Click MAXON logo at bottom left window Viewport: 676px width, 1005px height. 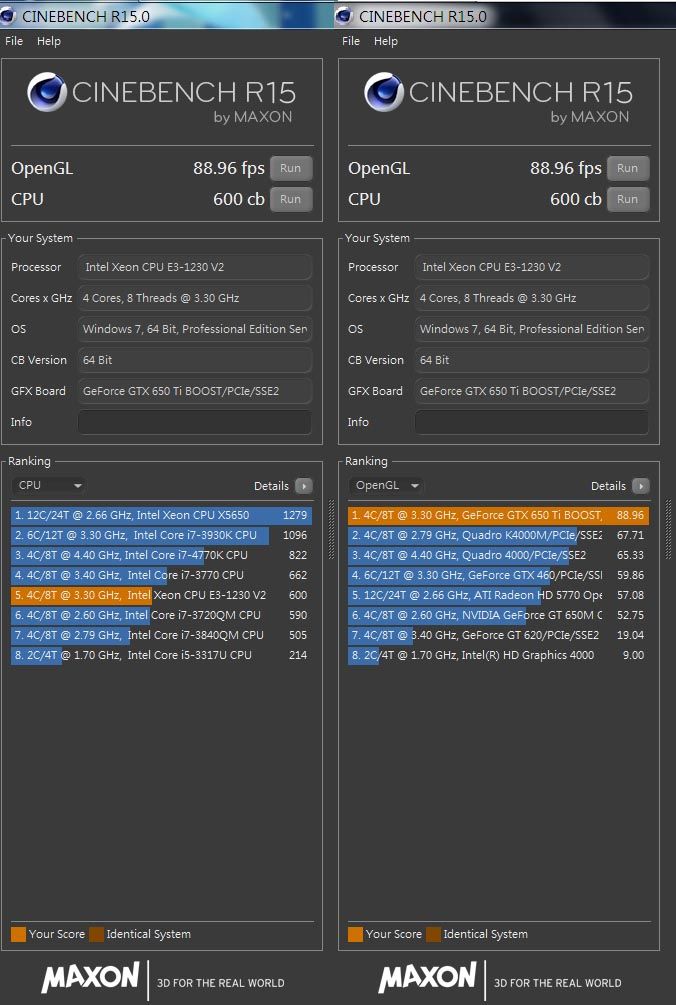(x=90, y=977)
